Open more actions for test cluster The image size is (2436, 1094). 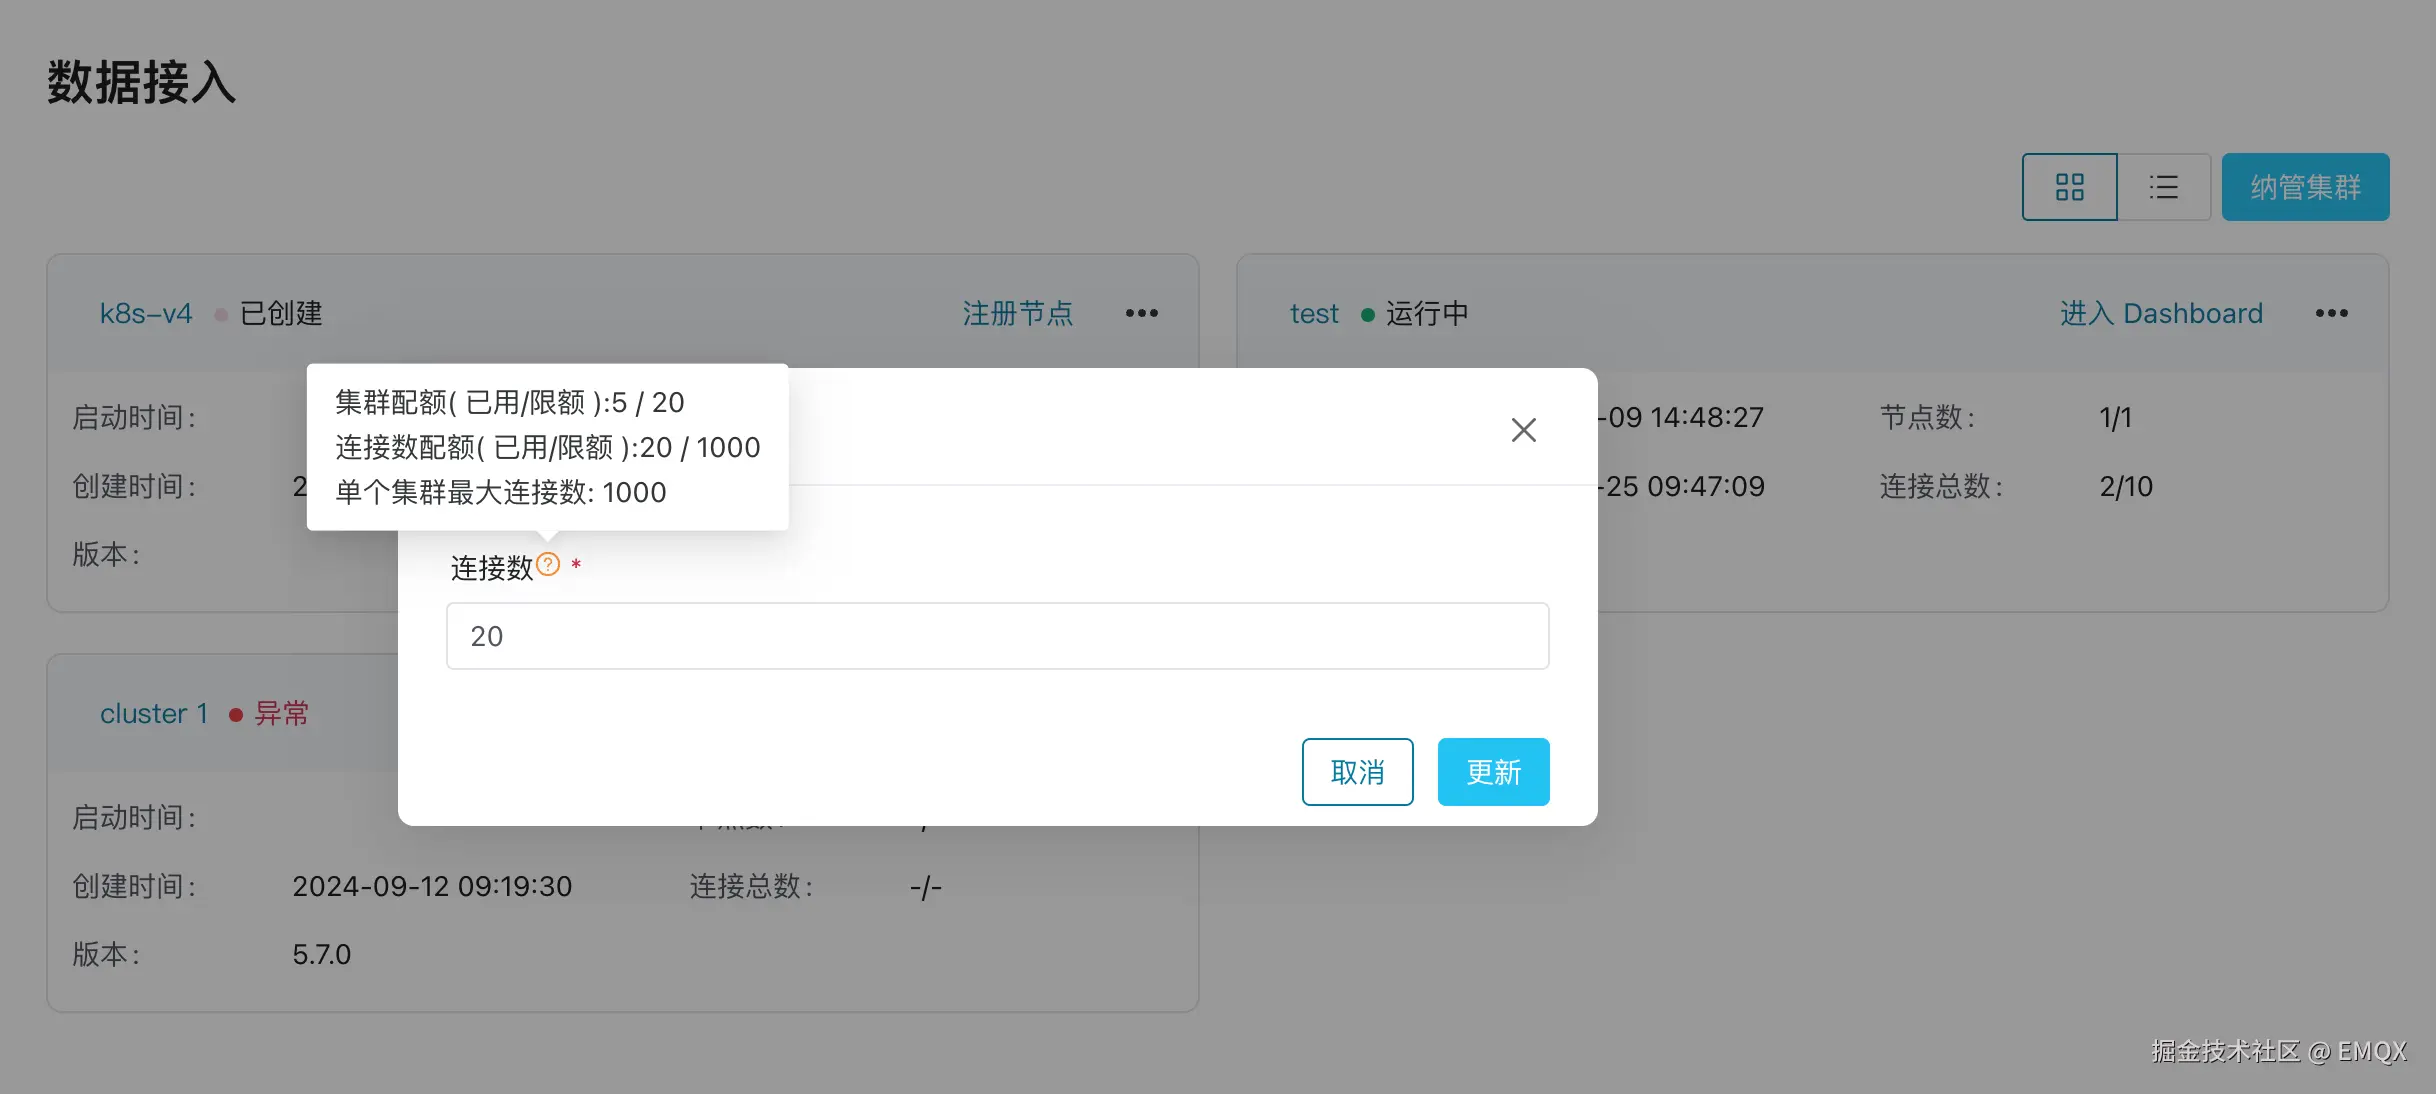tap(2331, 313)
